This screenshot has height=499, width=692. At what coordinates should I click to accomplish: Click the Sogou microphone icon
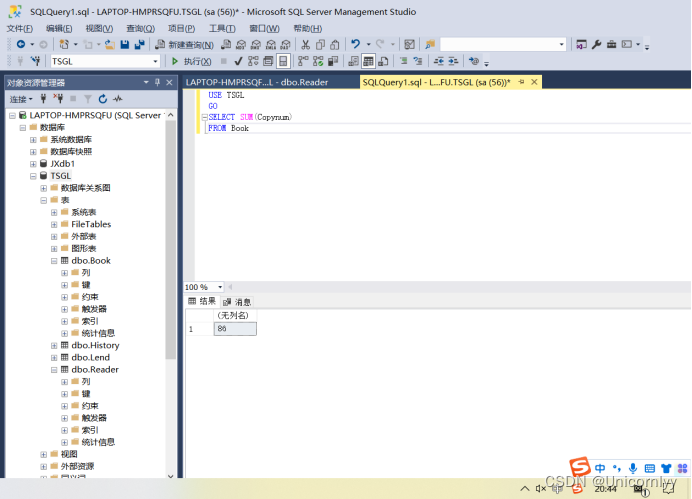(633, 468)
